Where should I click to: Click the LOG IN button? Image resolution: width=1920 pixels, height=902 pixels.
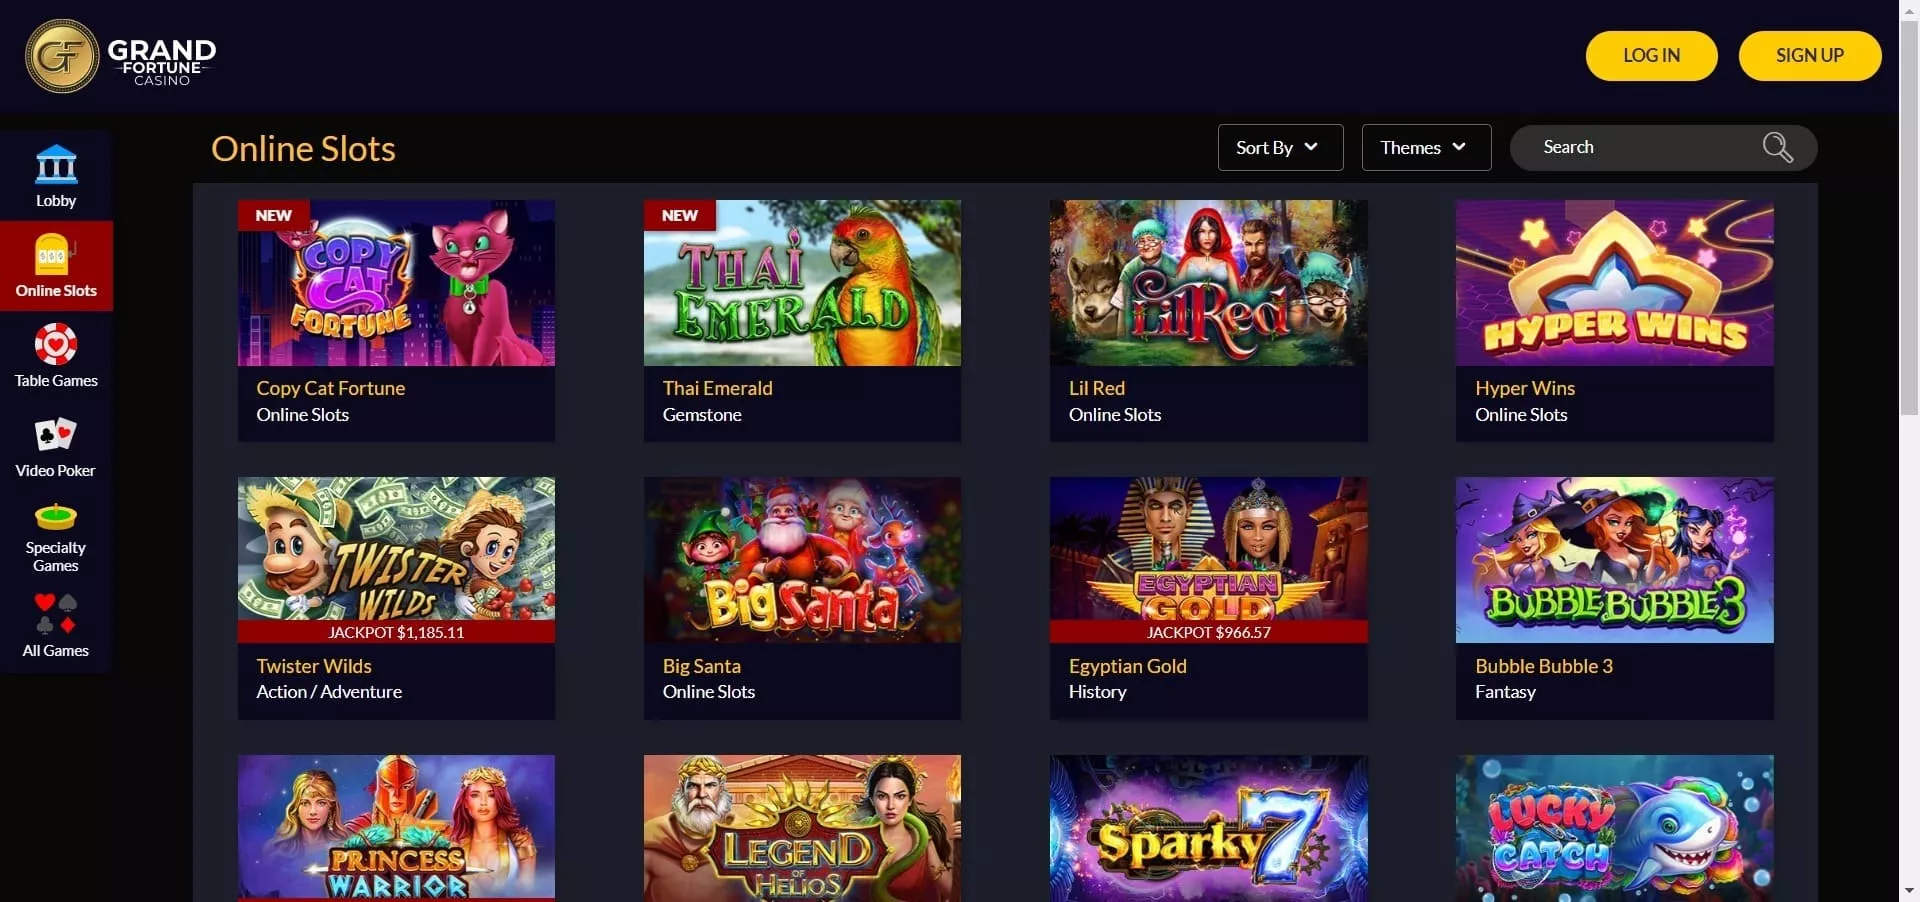pyautogui.click(x=1651, y=56)
